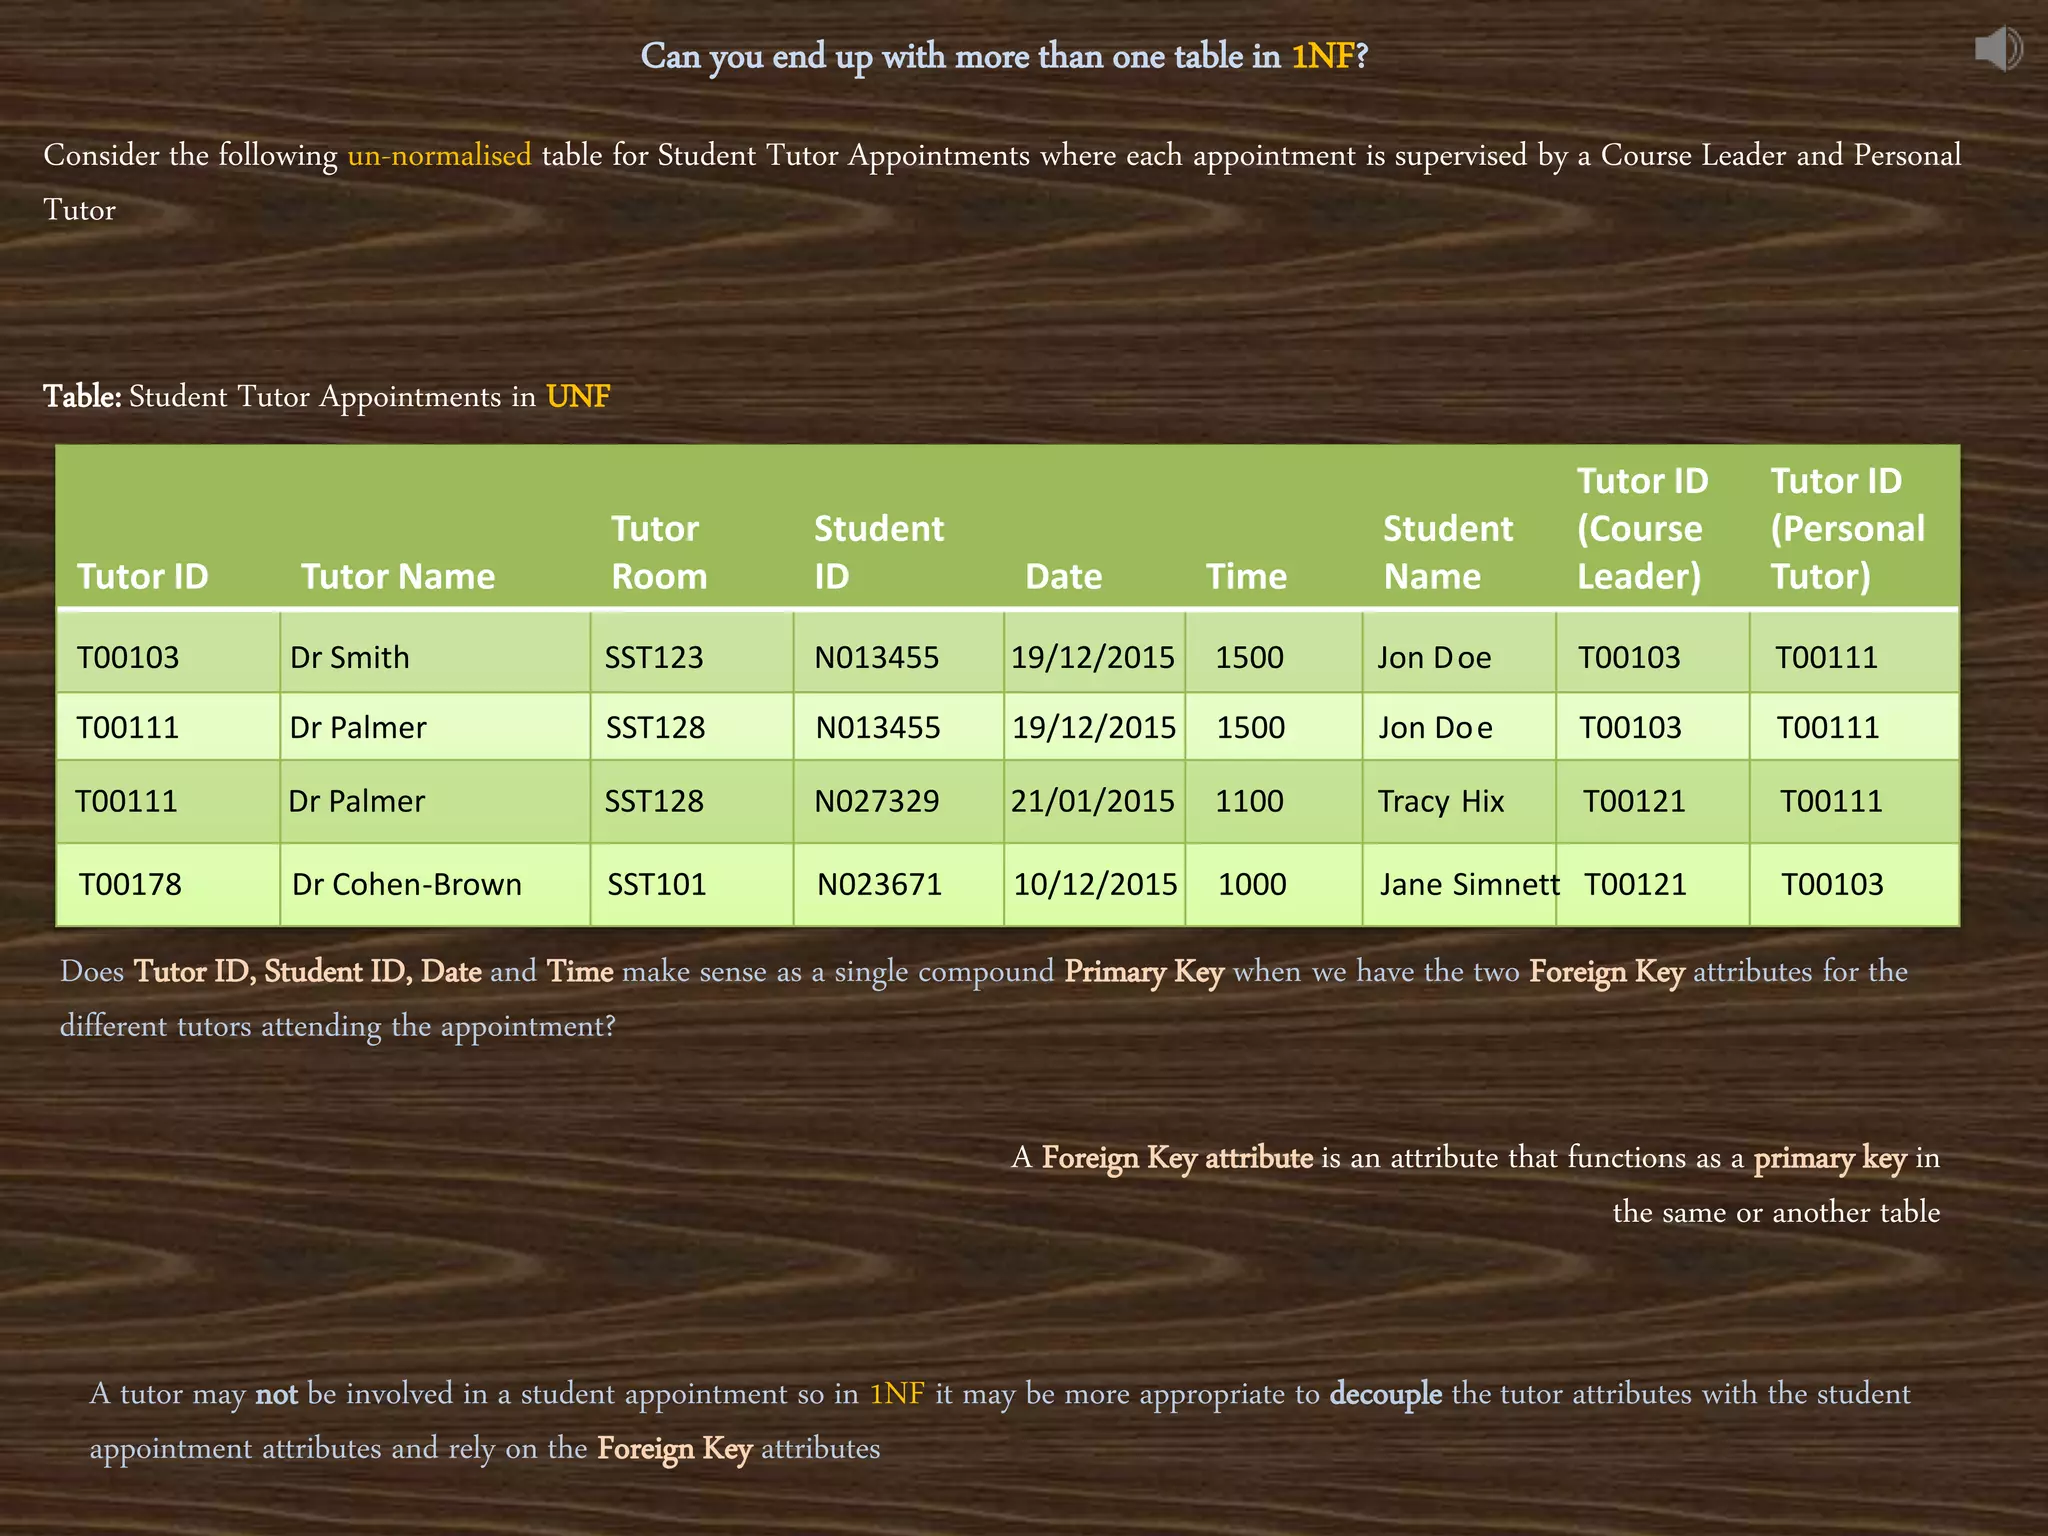Click the Dr Cohen-Brown table cell
The image size is (2048, 1536).
click(x=407, y=884)
